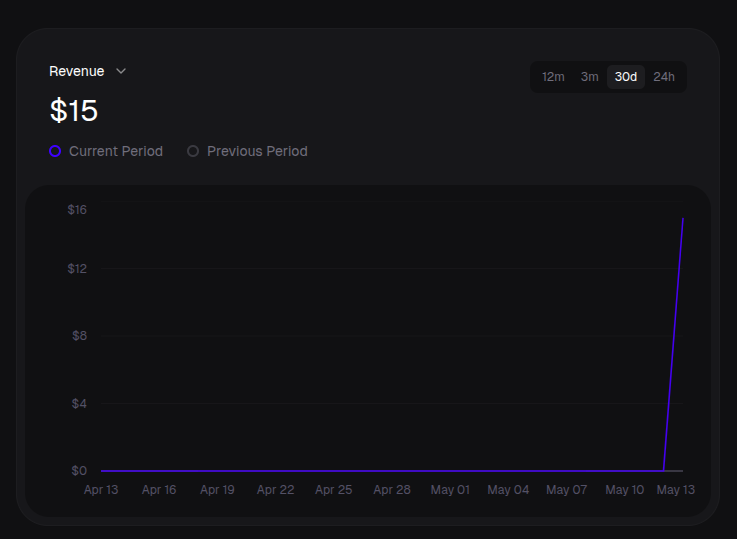Select the 30d time range tab
The width and height of the screenshot is (737, 539).
(x=626, y=77)
